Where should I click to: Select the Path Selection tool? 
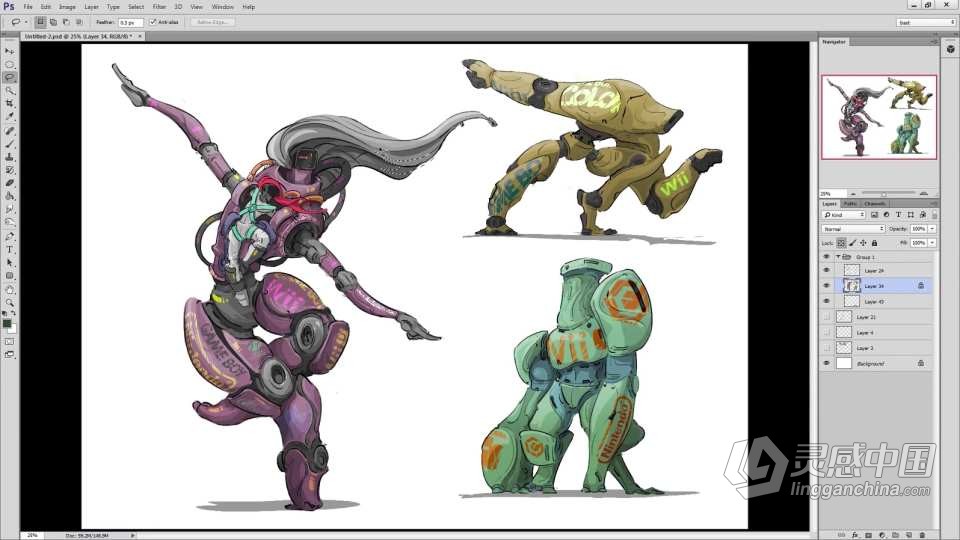pos(9,263)
